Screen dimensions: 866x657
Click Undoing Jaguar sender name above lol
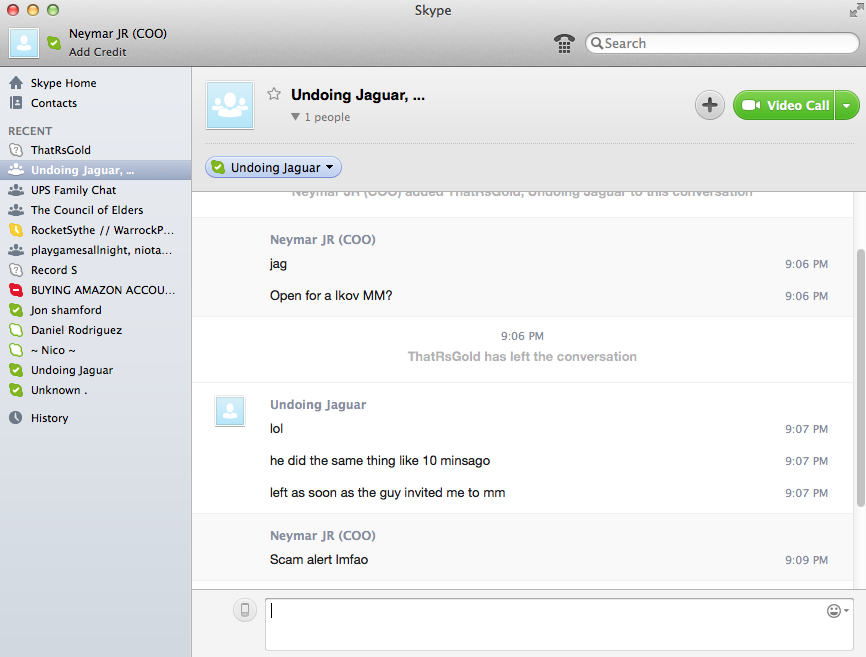click(318, 405)
